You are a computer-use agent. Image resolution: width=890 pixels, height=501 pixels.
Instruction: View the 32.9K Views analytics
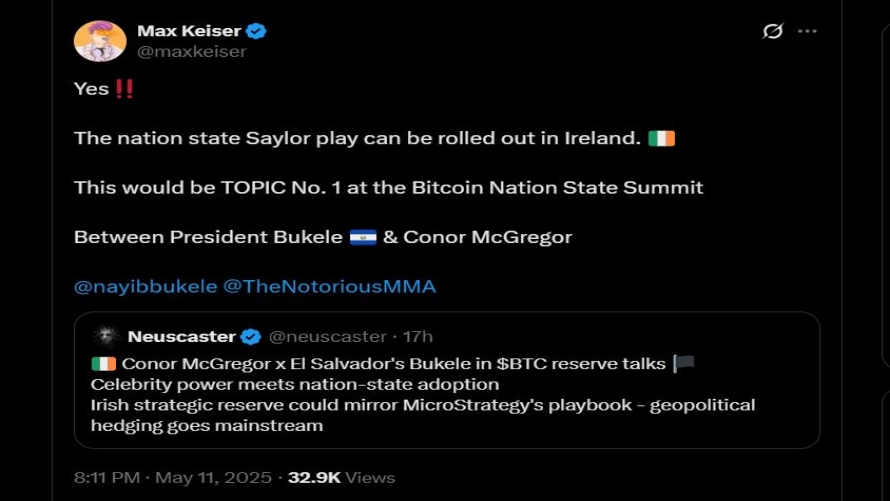(341, 477)
